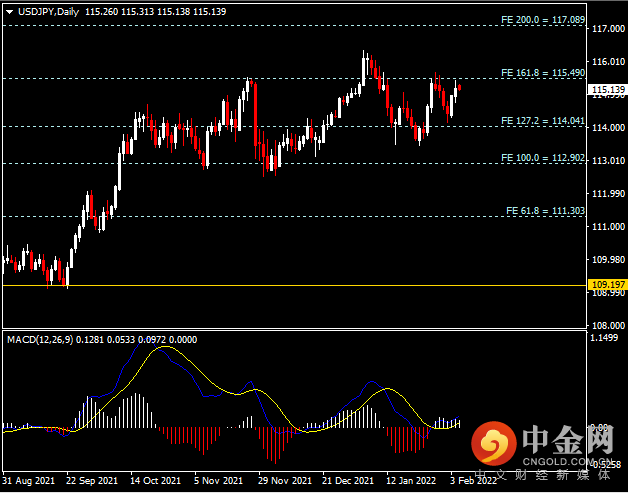This screenshot has width=628, height=493.
Task: Click the 5 Nov 2021 date label
Action: click(218, 480)
